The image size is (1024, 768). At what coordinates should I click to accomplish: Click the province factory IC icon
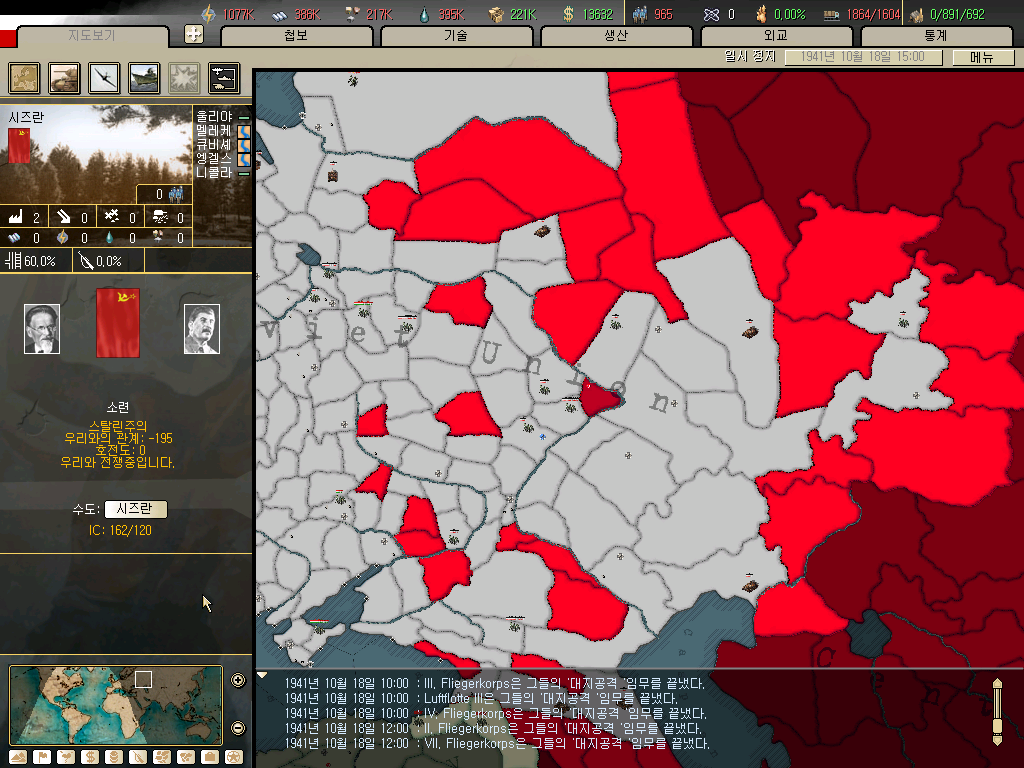(16, 217)
